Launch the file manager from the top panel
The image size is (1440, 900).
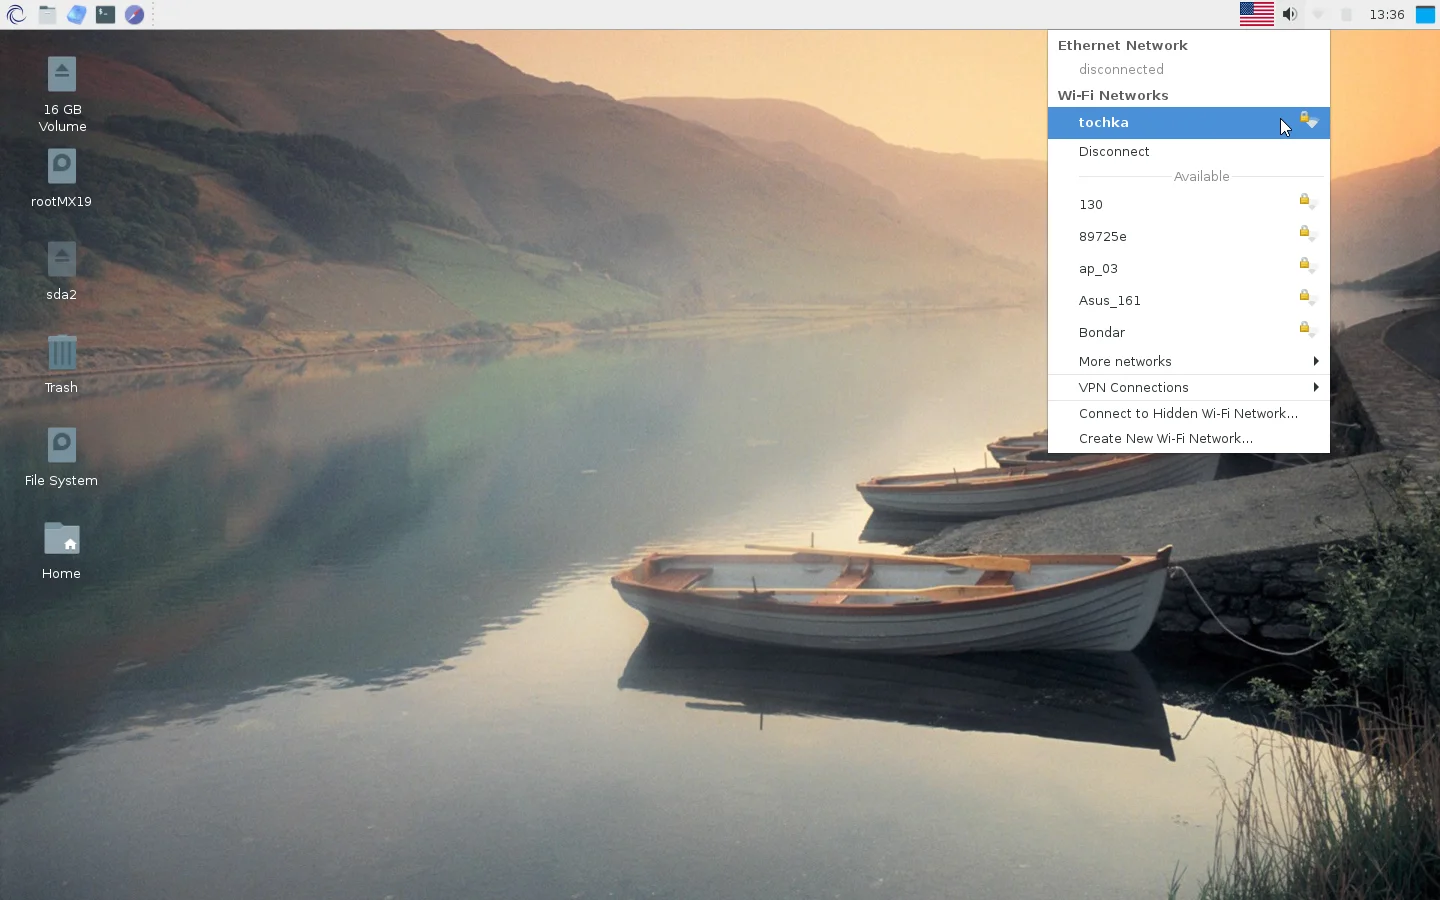(x=47, y=14)
